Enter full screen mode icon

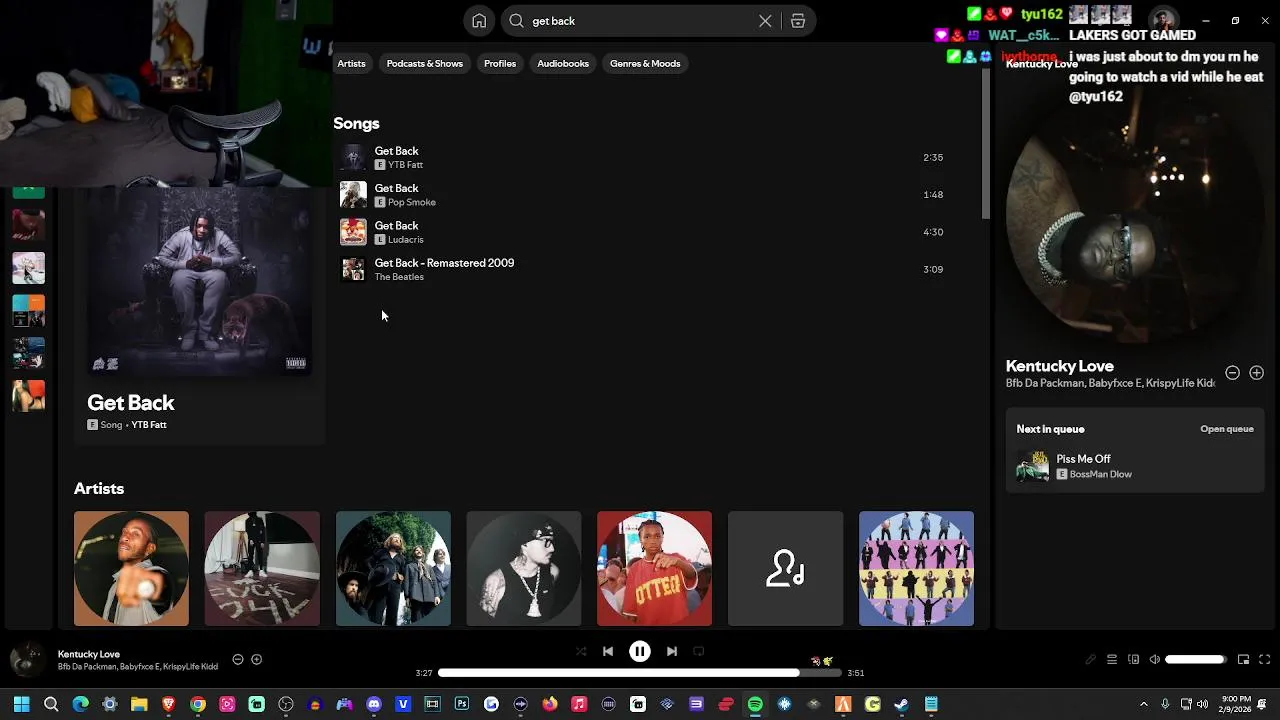1265,659
